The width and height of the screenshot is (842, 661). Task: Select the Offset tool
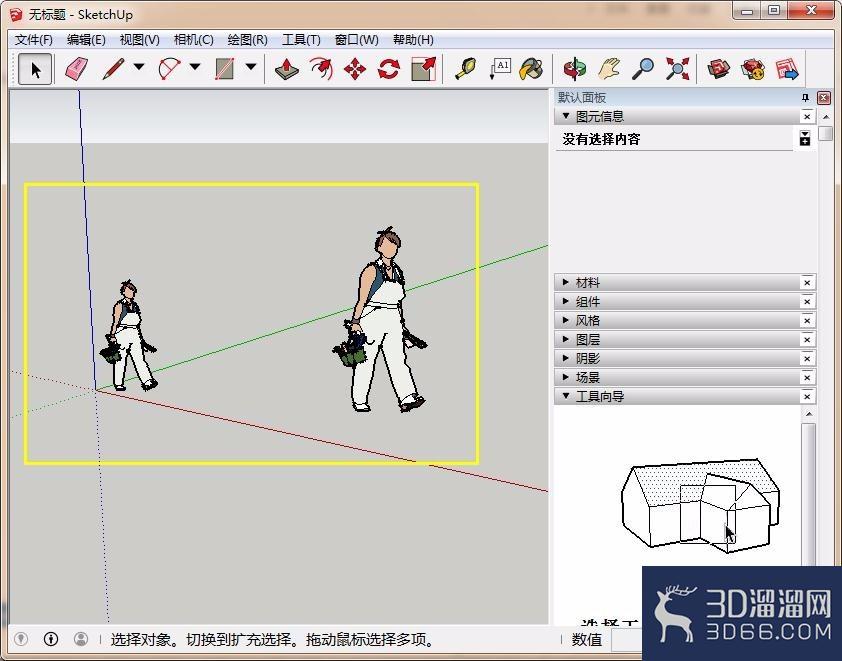click(x=321, y=69)
